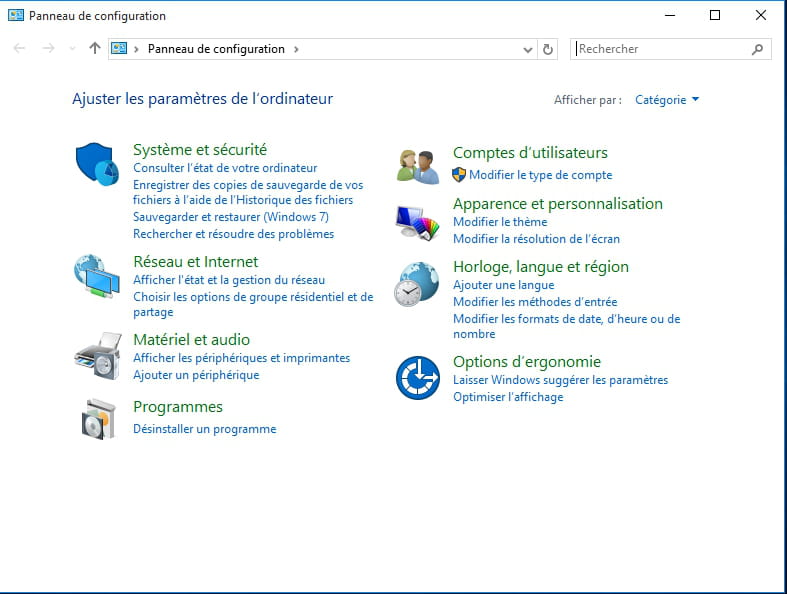Click the Système et sécurité shield icon

(97, 163)
